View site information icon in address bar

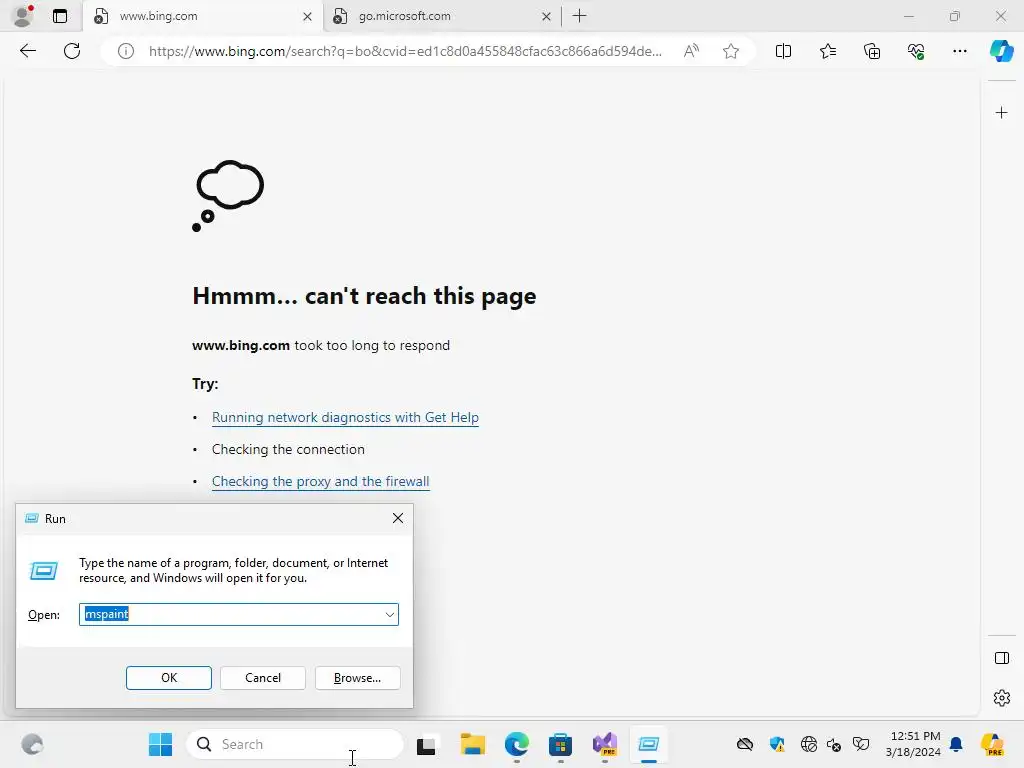pos(125,51)
